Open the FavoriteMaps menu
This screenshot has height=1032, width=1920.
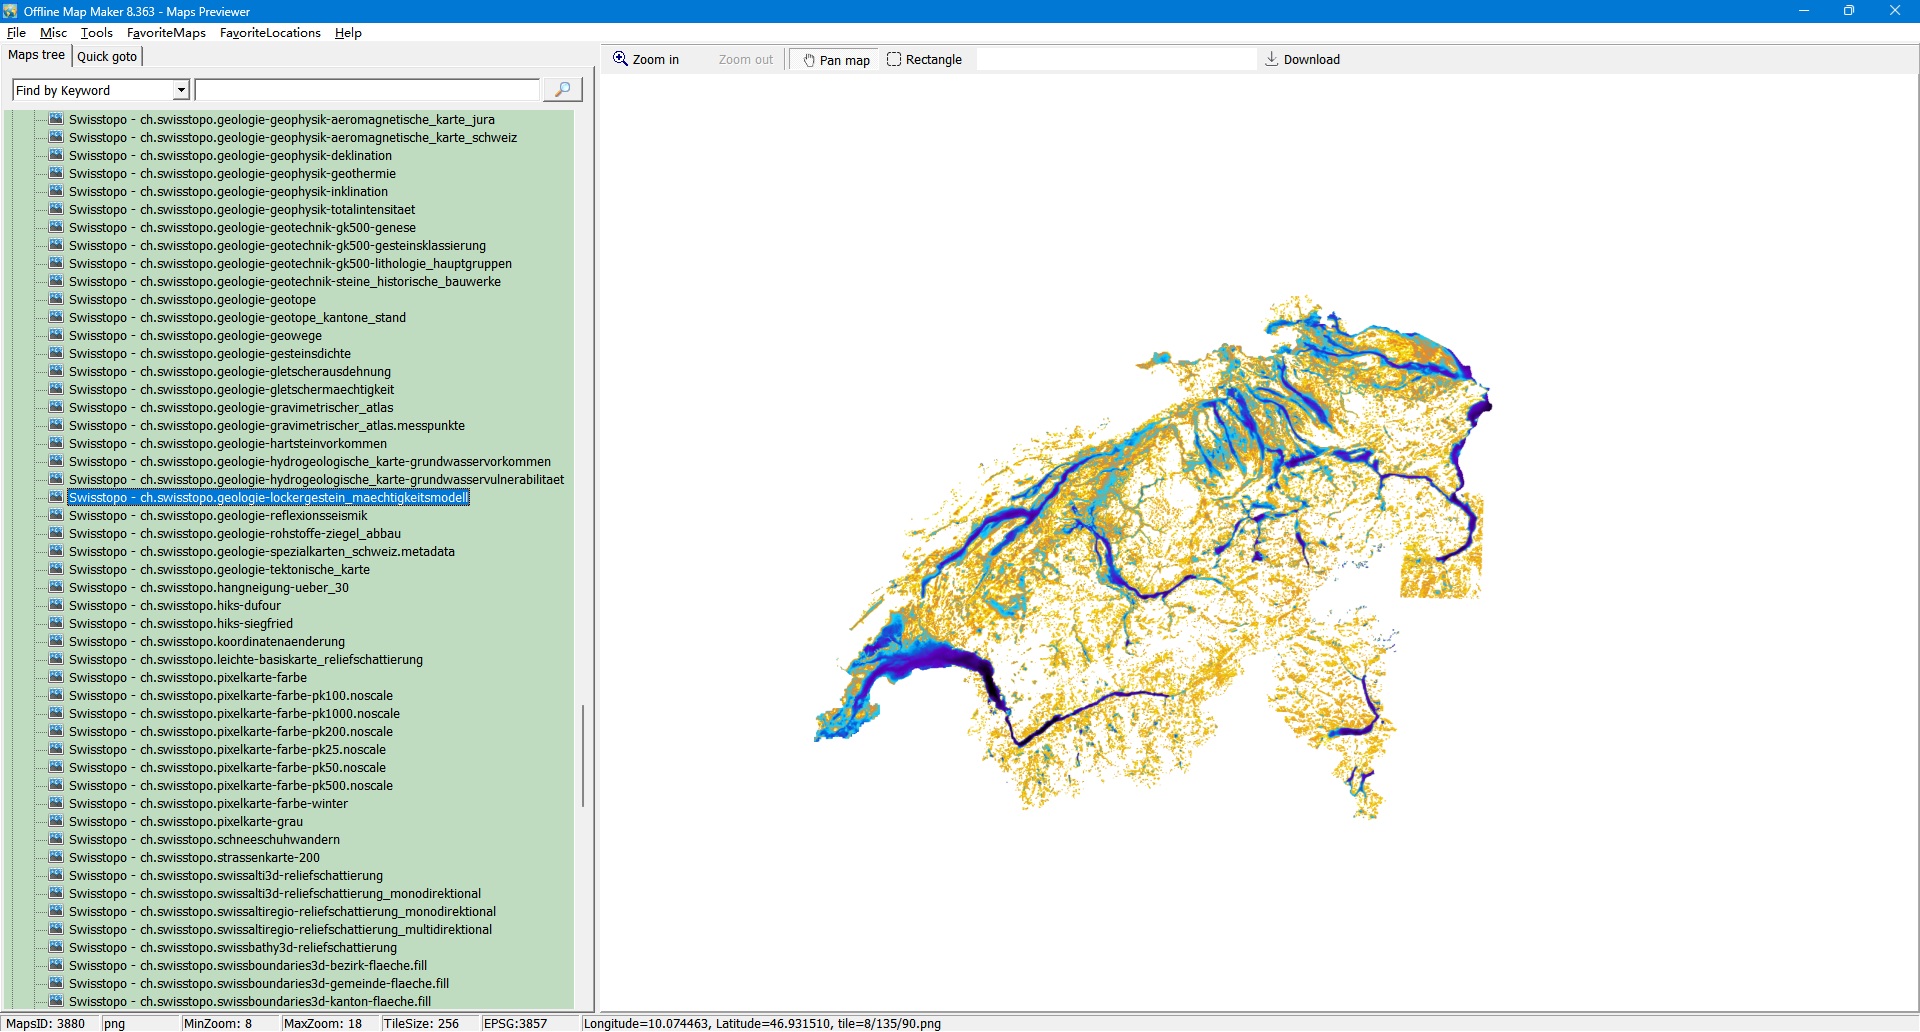tap(166, 33)
